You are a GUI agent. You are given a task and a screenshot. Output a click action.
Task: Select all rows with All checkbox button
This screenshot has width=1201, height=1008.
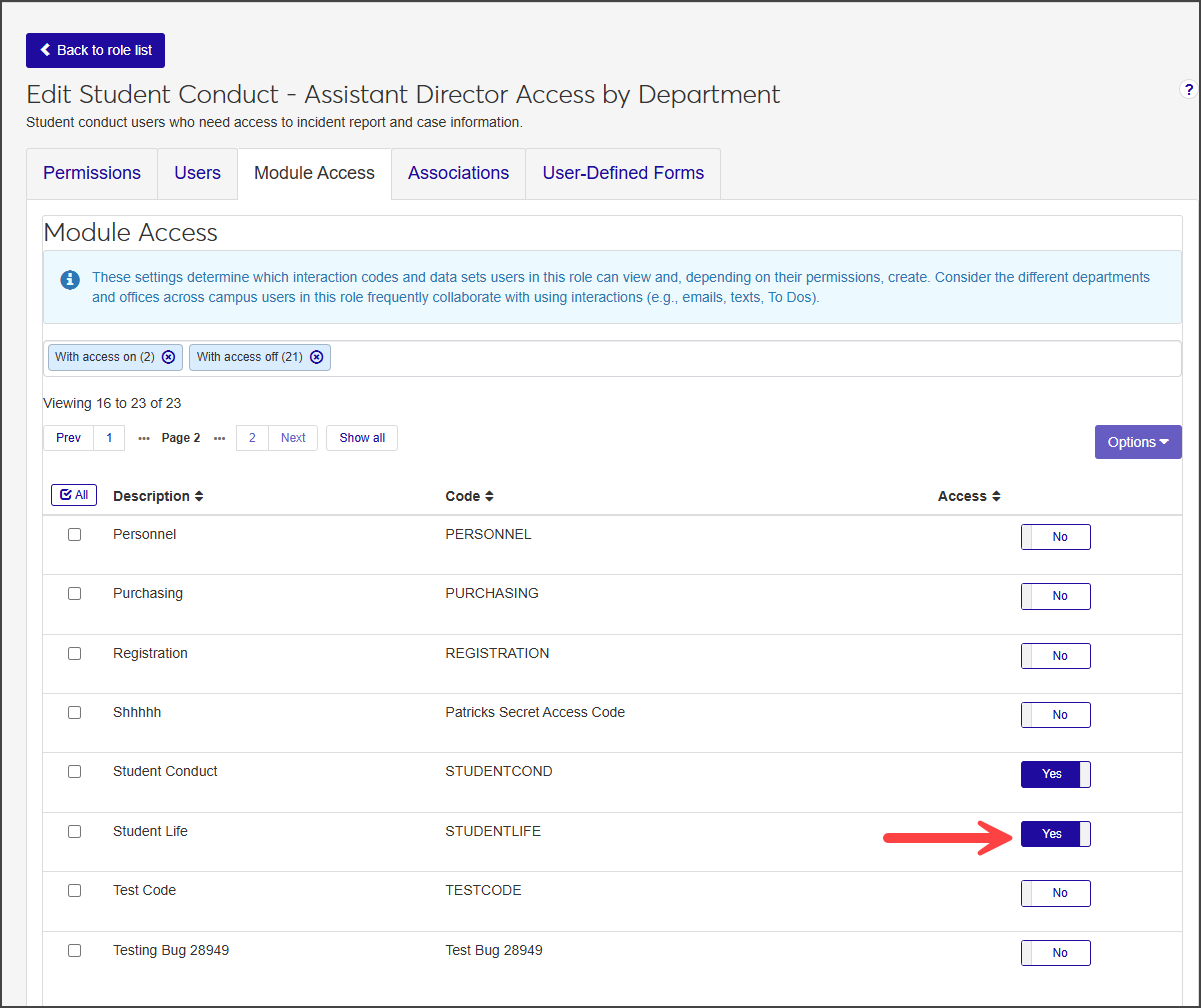coord(74,495)
